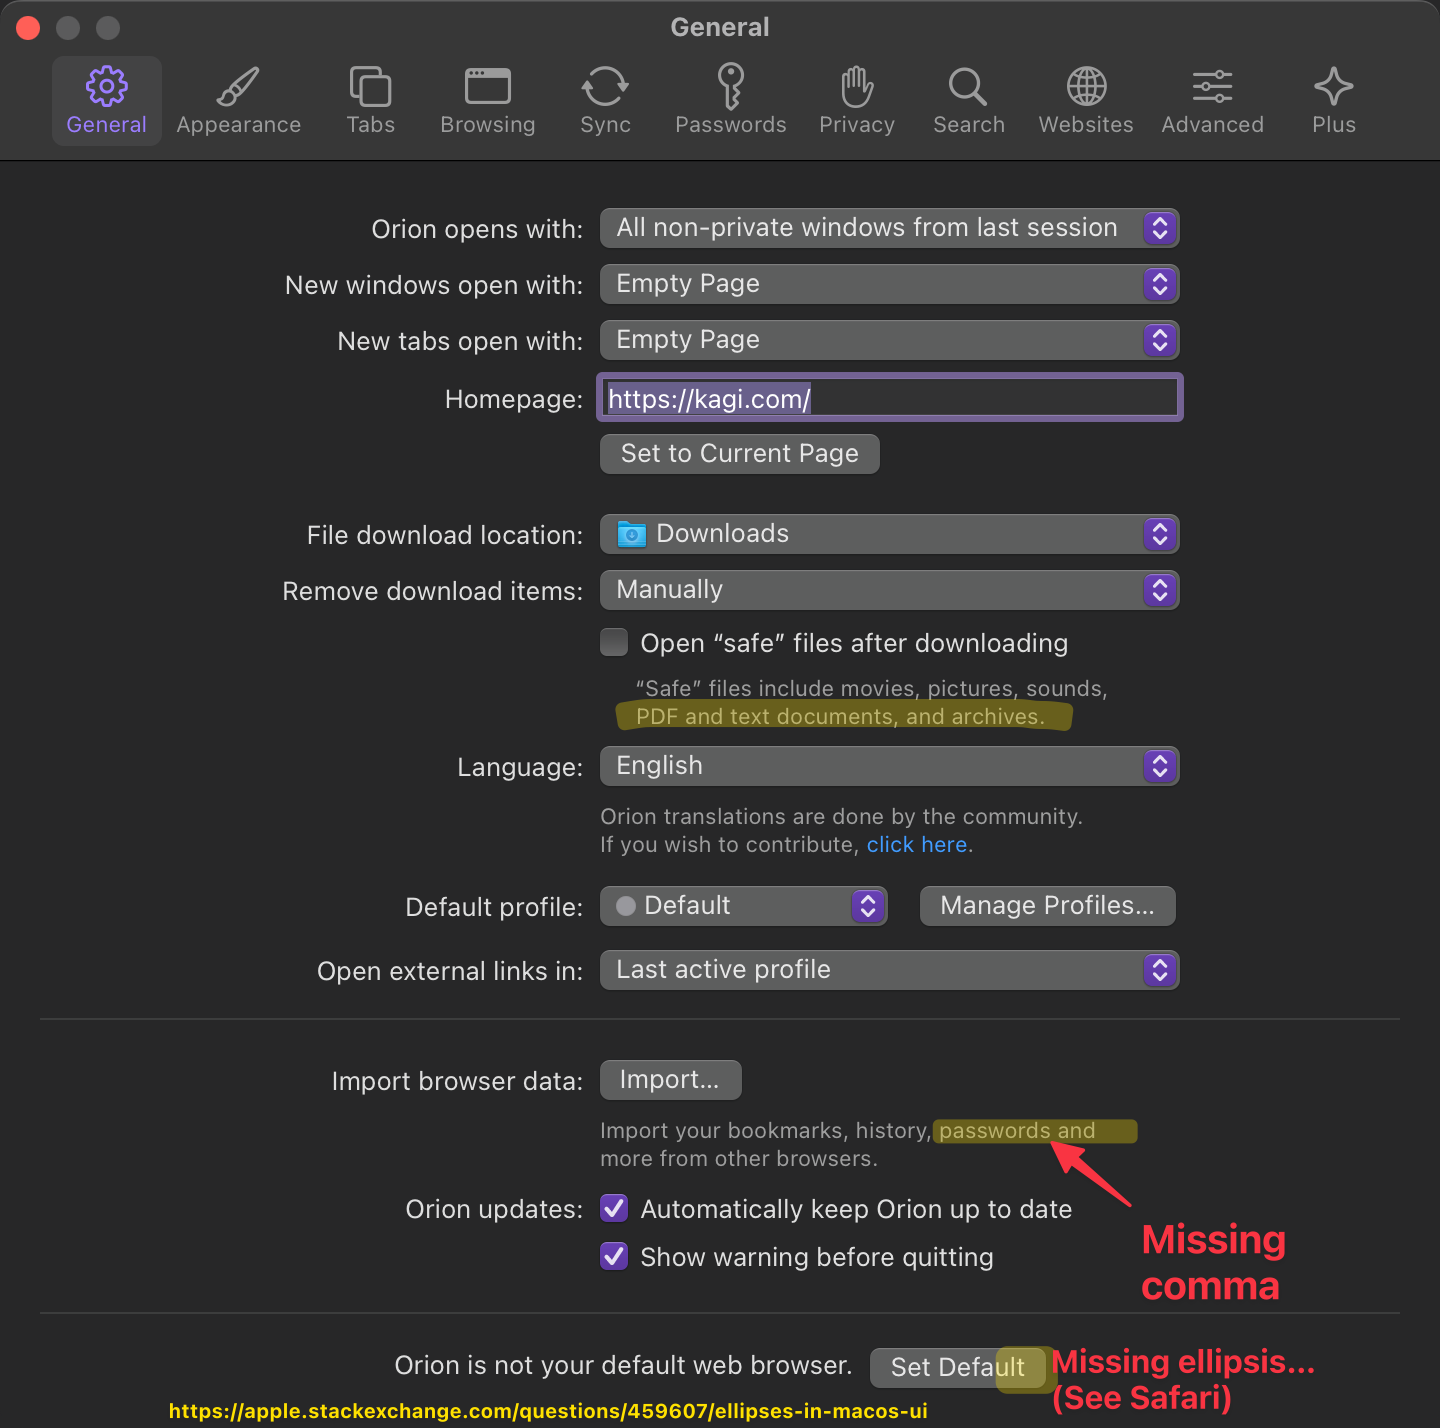Open the Appearance preferences pane

[238, 101]
